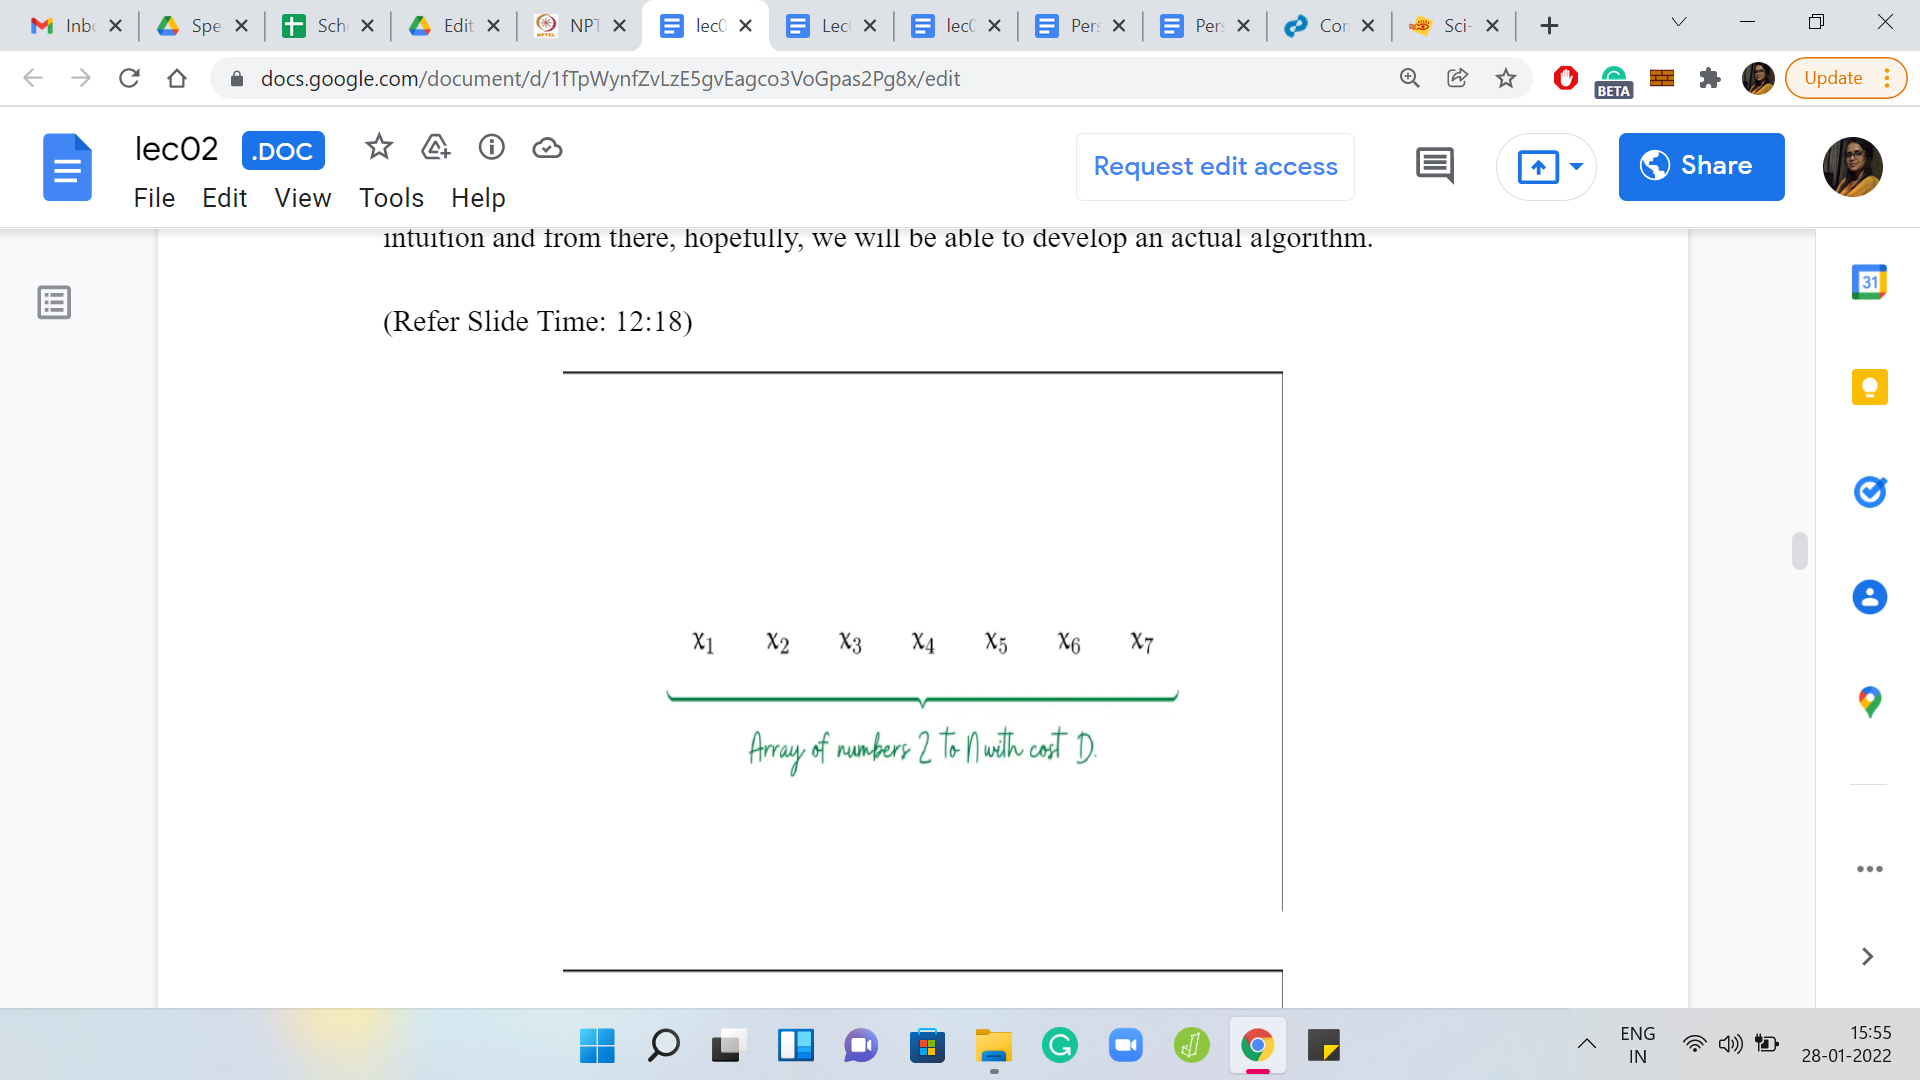This screenshot has height=1080, width=1920.
Task: Open Google Maps side panel
Action: click(1868, 702)
